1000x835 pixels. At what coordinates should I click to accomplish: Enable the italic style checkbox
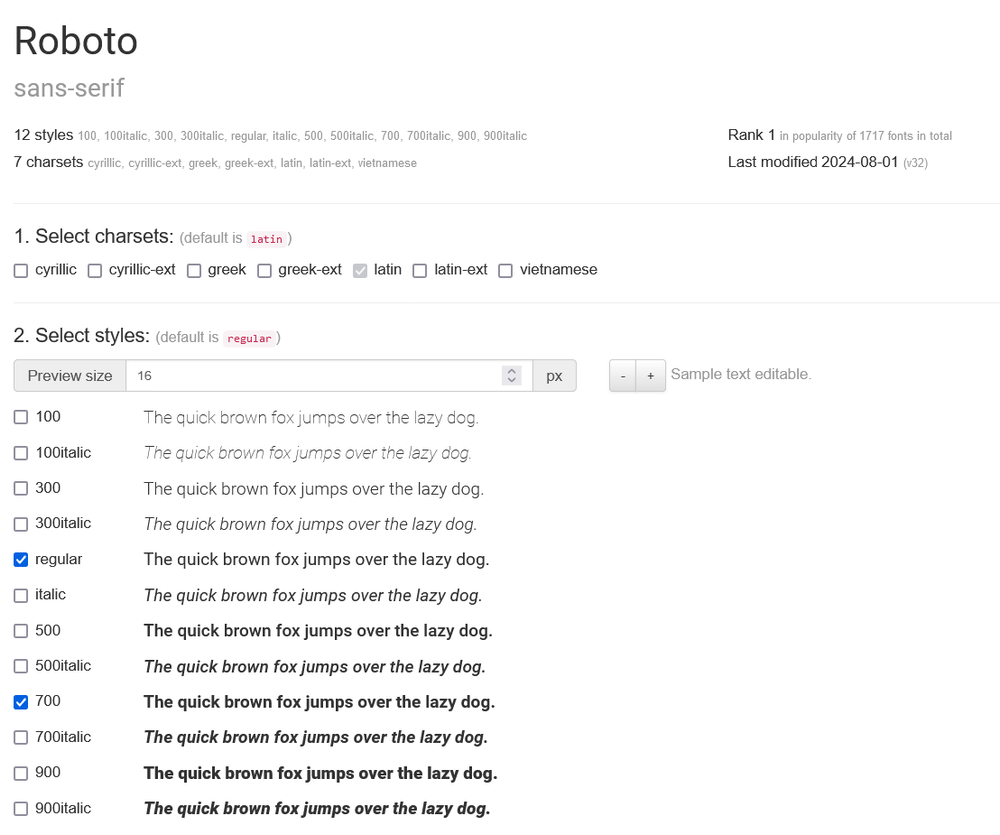(21, 596)
